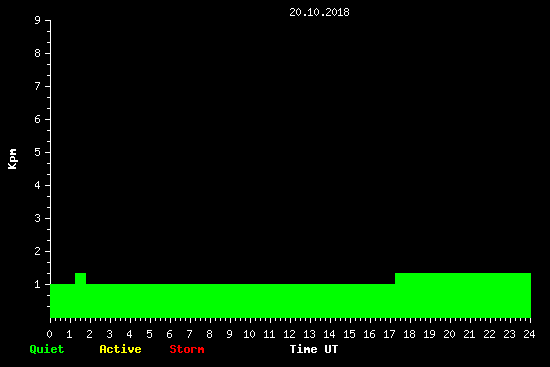Click the raised green bar after hour 17
Viewport: 550px width, 367px height.
[x=463, y=279]
